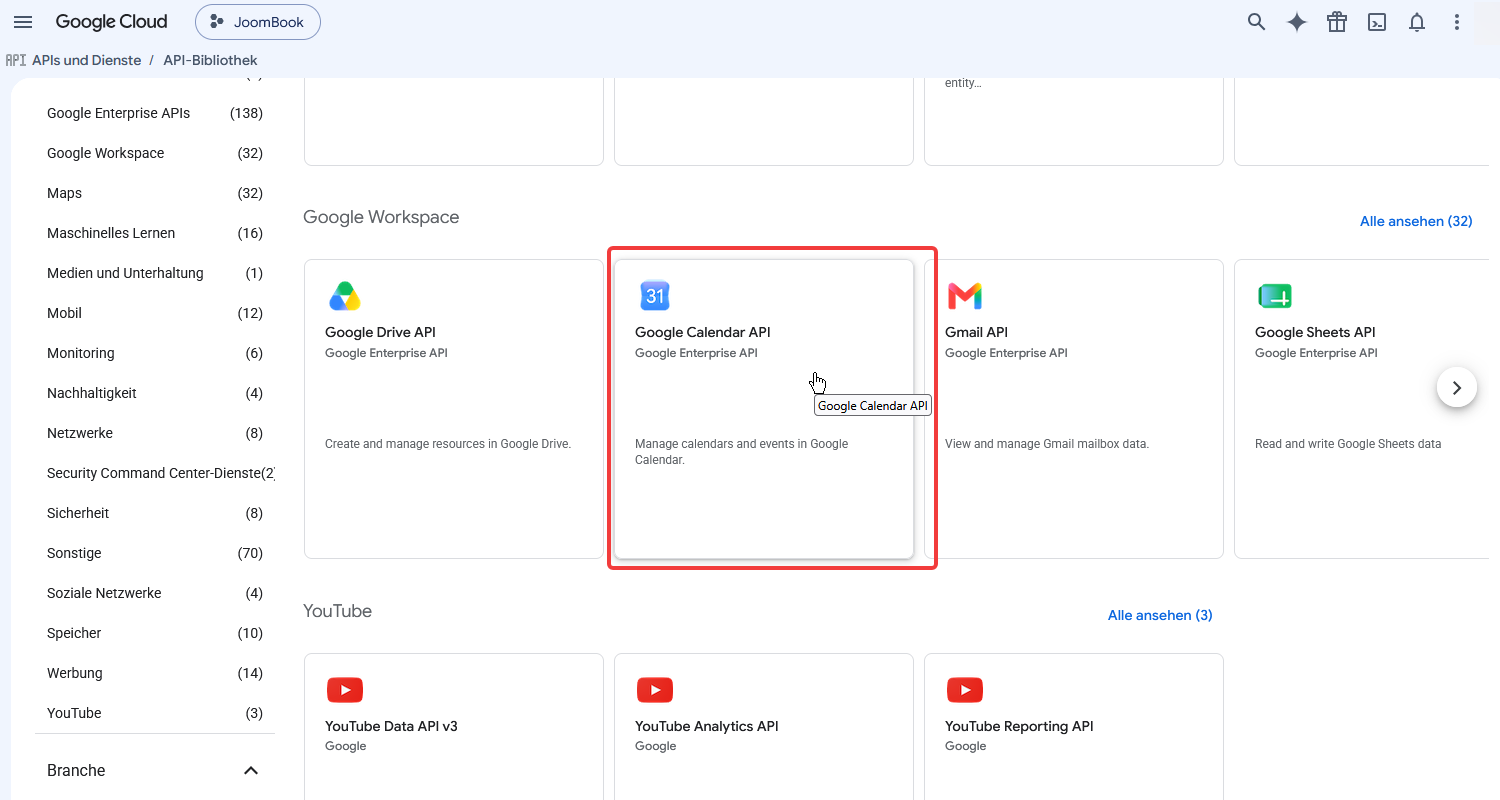
Task: Collapse the Branche filter section
Action: tap(251, 770)
